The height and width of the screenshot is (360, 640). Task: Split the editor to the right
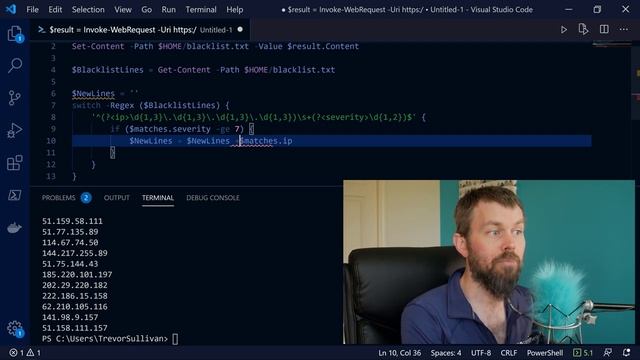[604, 29]
